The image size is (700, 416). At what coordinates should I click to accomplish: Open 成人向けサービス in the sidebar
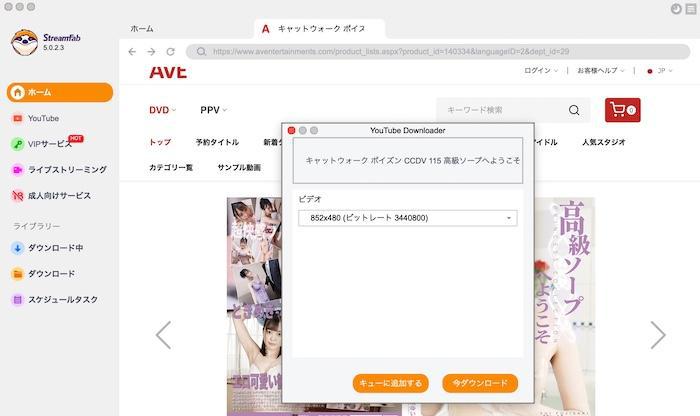click(59, 196)
